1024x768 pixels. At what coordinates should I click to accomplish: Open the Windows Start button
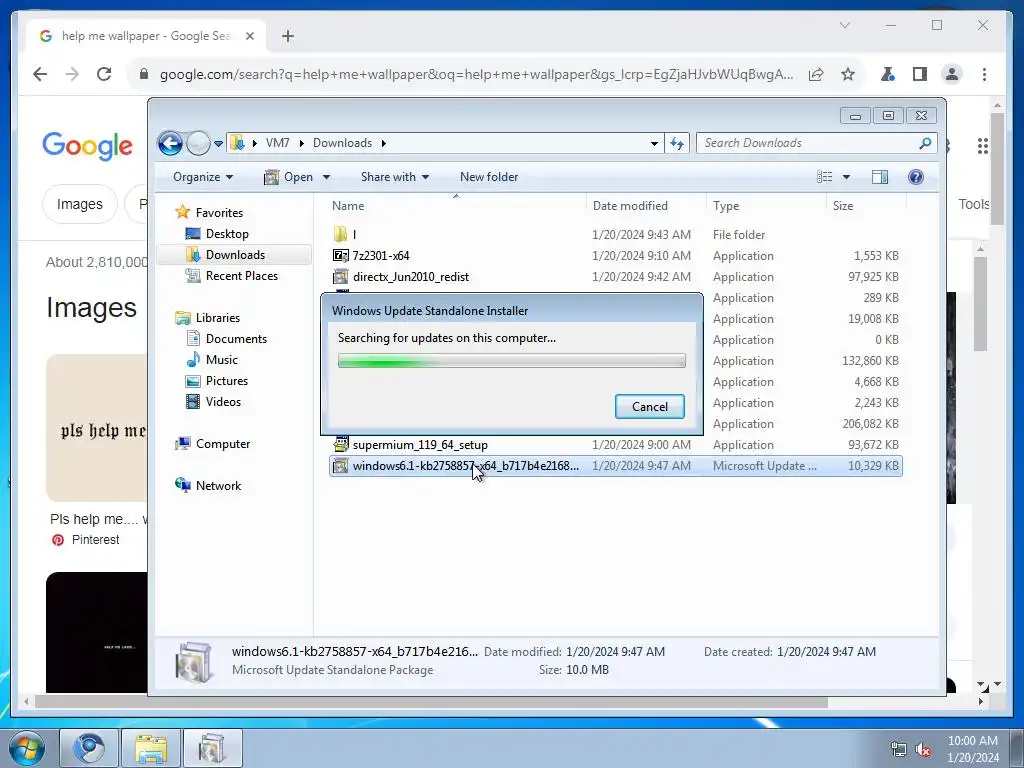pos(27,748)
